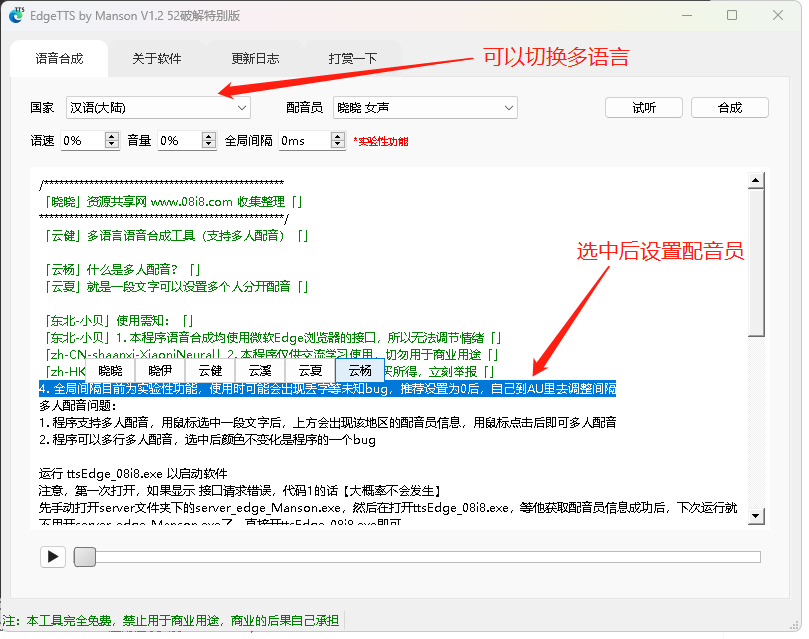Click the play button below the text area
Screen dimensions: 809x639
tap(52, 556)
